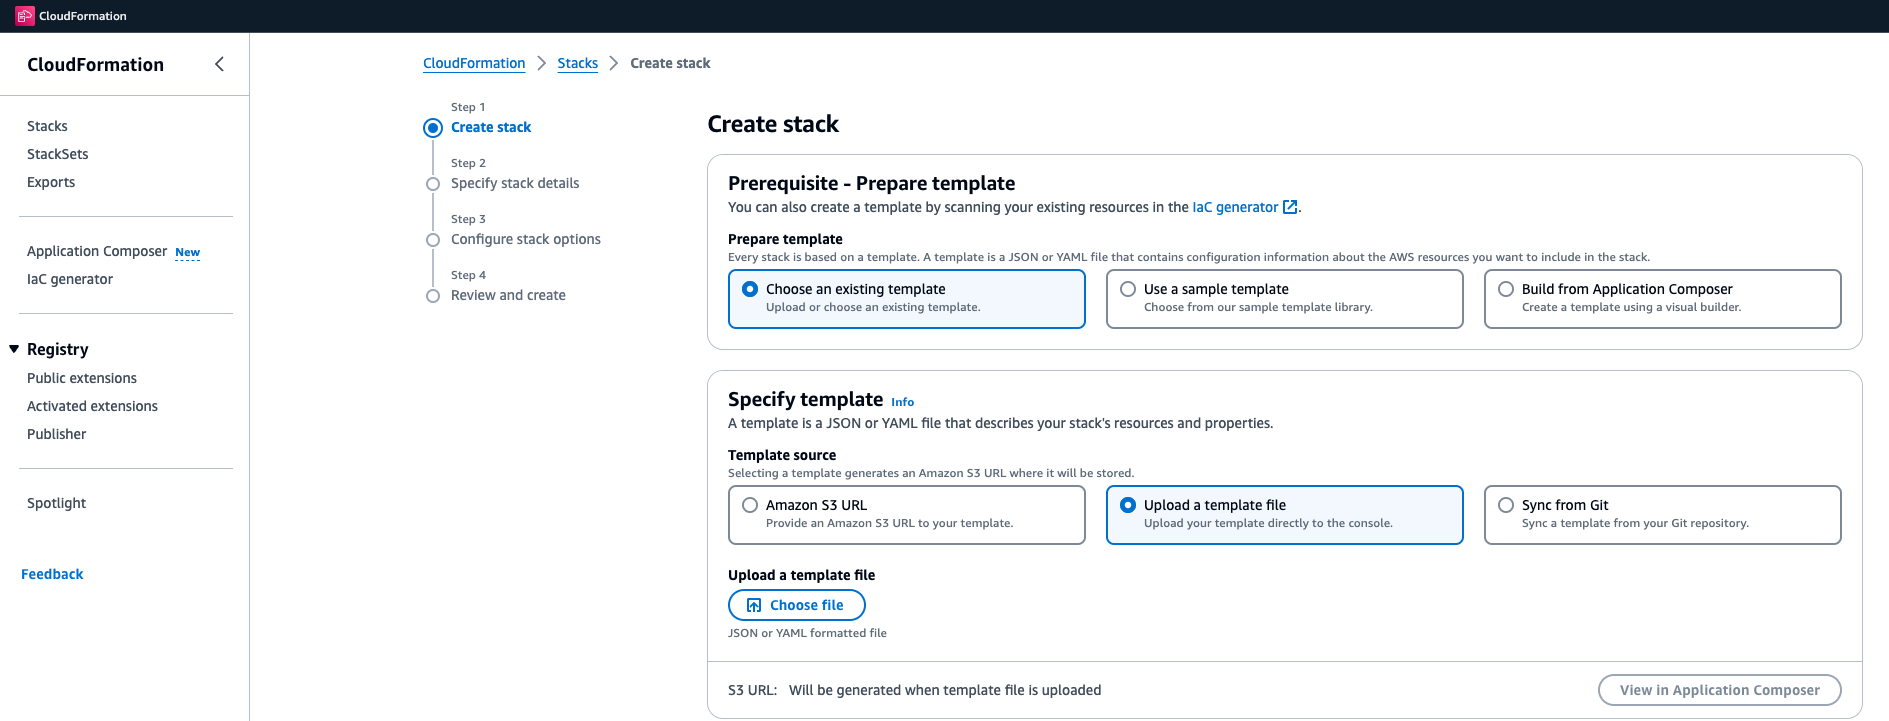Open IaC generator in the sidebar
The width and height of the screenshot is (1889, 721).
pyautogui.click(x=69, y=279)
